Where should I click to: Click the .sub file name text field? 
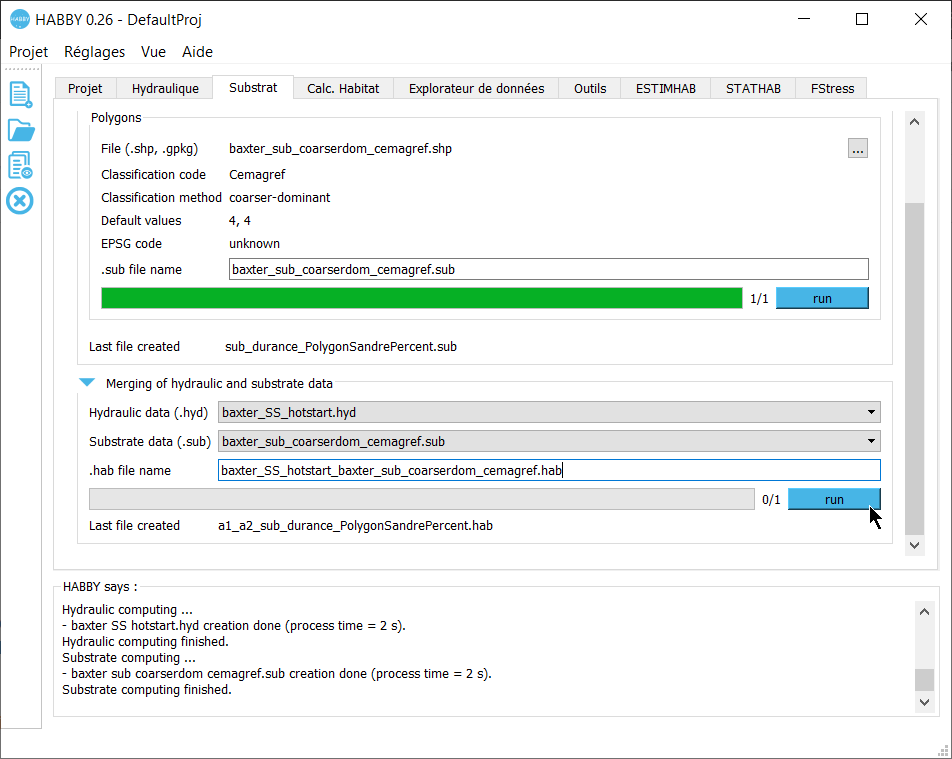point(548,269)
